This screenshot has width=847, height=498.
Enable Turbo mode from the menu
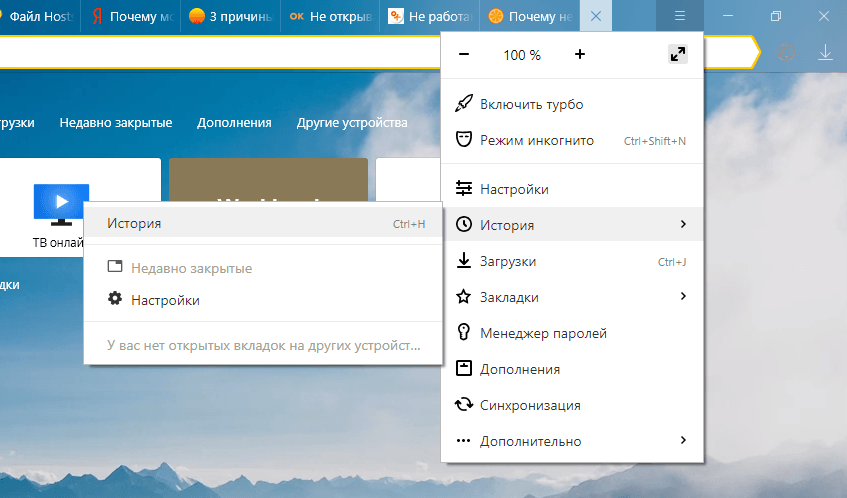(531, 104)
